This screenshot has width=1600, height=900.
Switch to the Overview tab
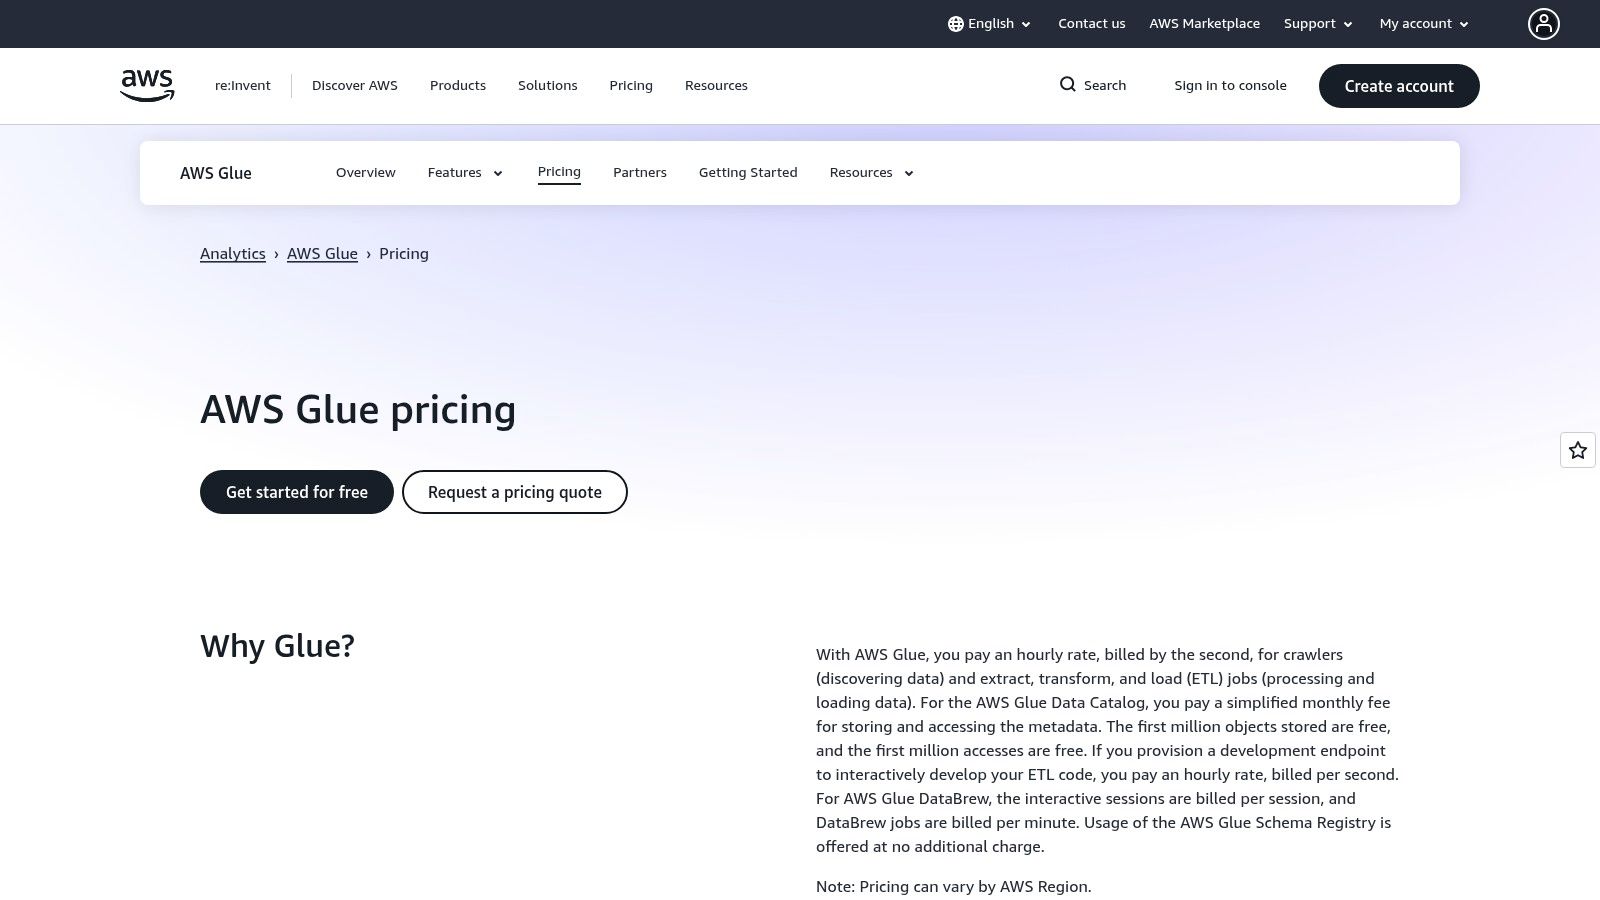pos(366,173)
